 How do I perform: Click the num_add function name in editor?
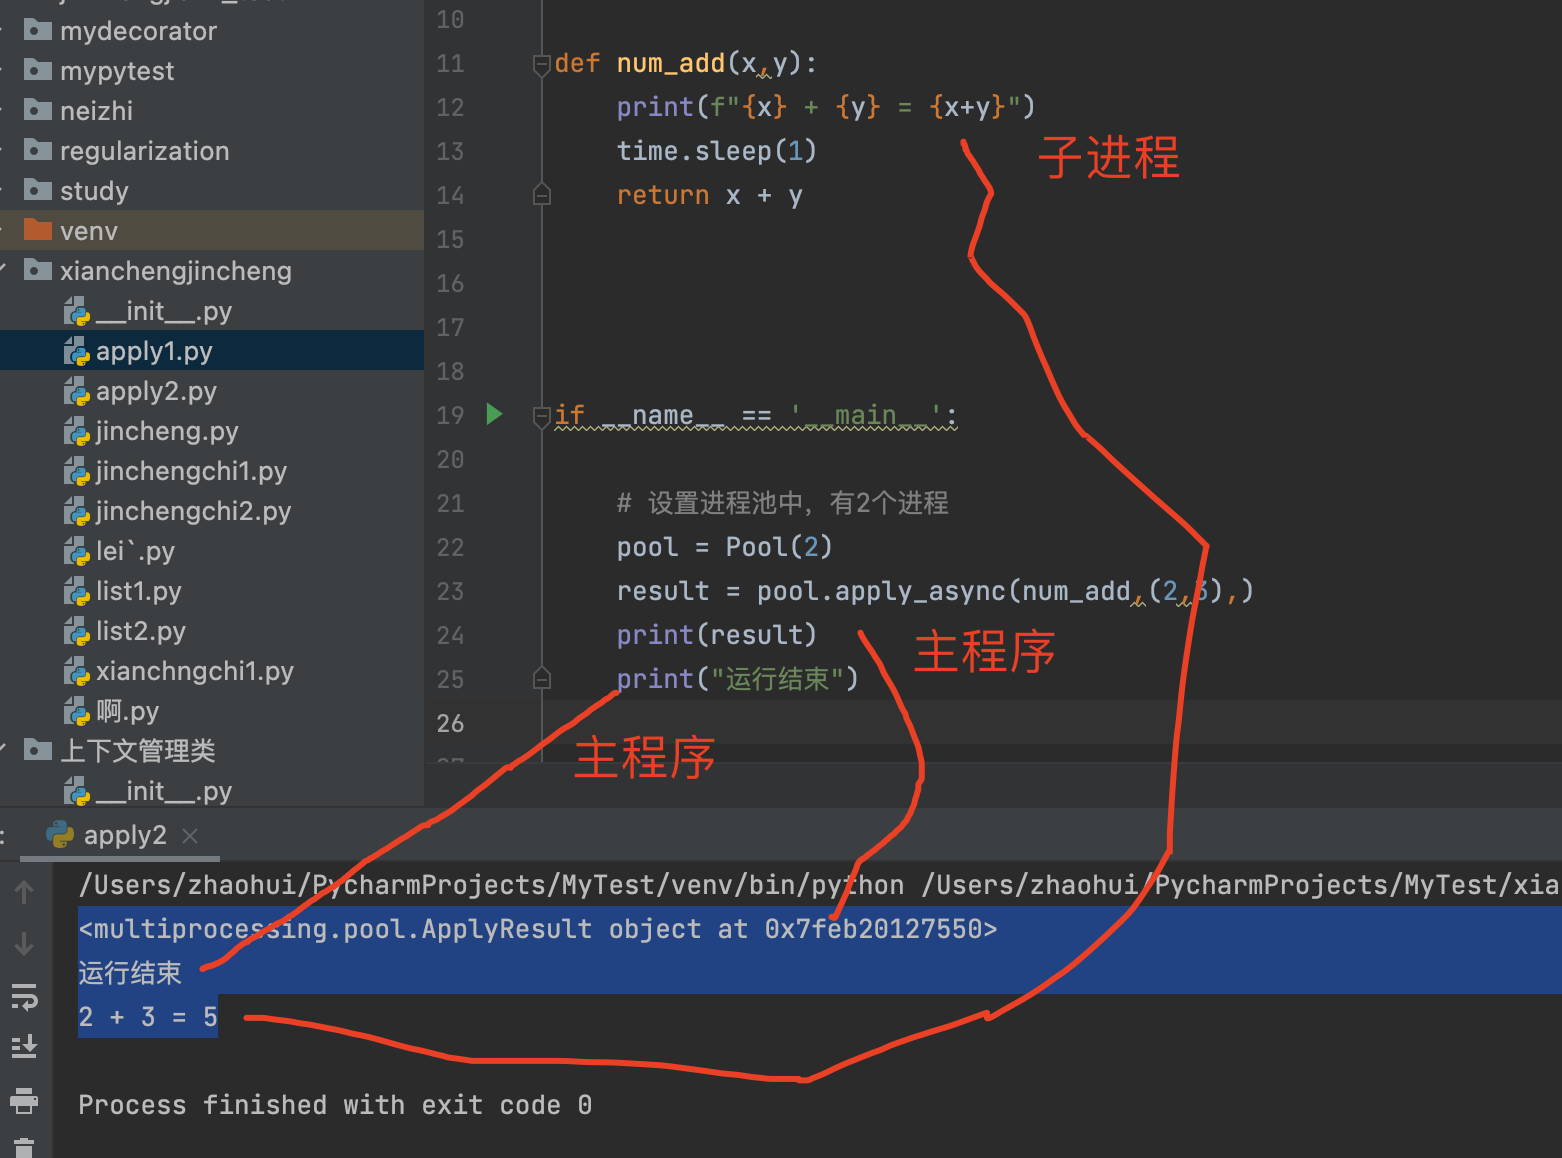670,64
